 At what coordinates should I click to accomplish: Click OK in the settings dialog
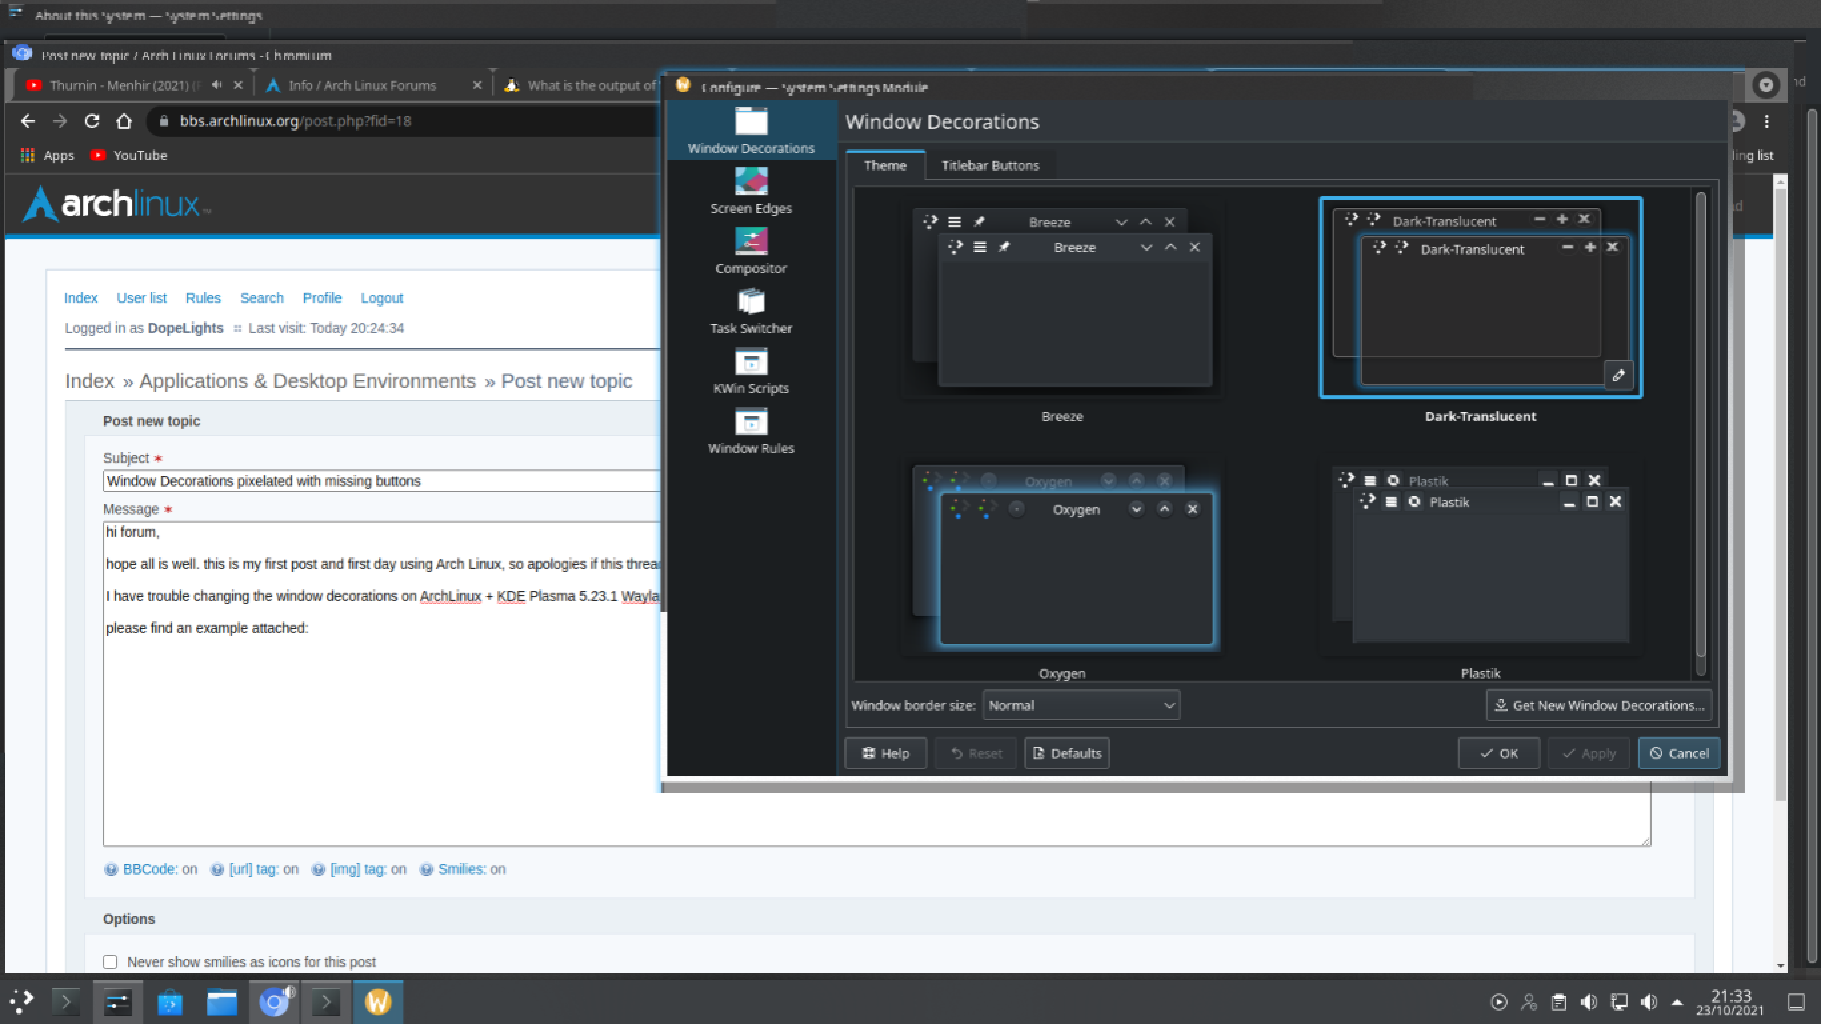(x=1499, y=753)
